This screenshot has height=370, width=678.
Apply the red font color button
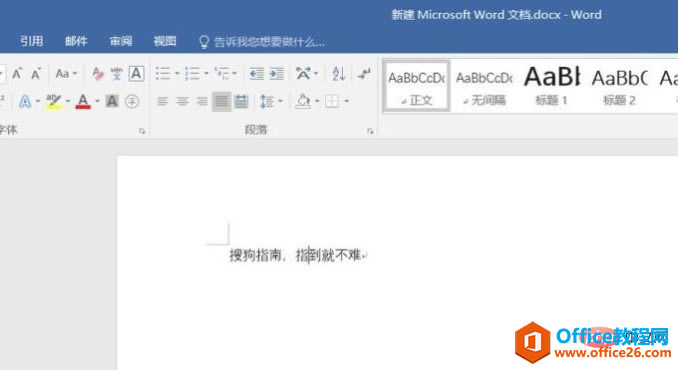click(x=83, y=102)
